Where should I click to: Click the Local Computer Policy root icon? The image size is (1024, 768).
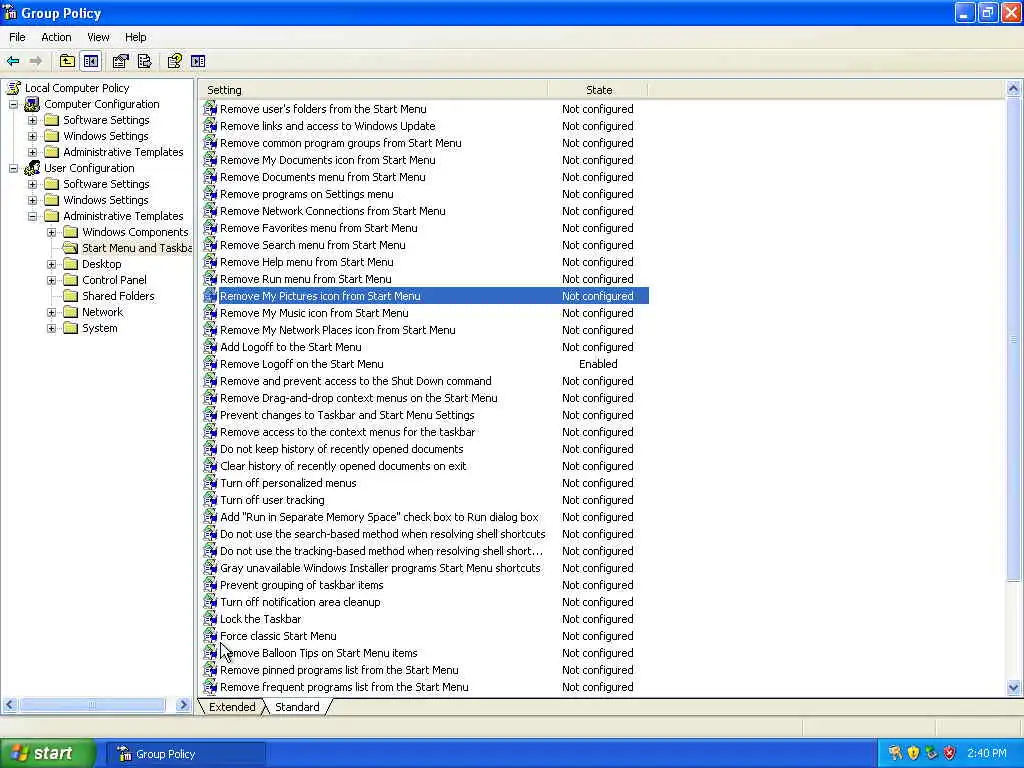[14, 88]
